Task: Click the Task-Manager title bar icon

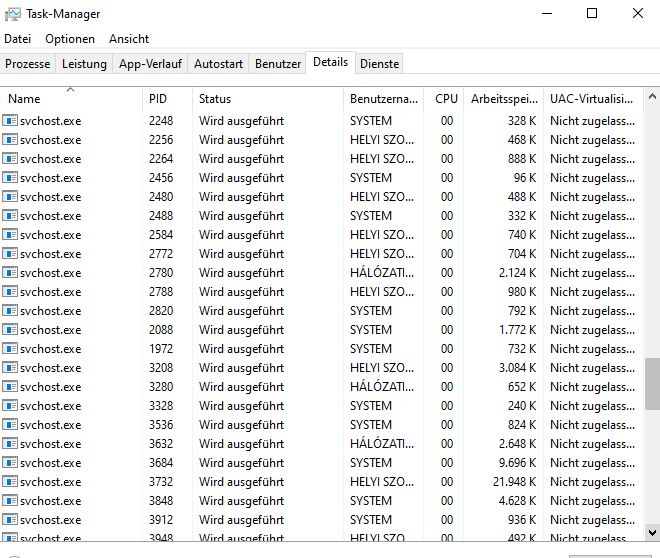Action: [x=12, y=14]
